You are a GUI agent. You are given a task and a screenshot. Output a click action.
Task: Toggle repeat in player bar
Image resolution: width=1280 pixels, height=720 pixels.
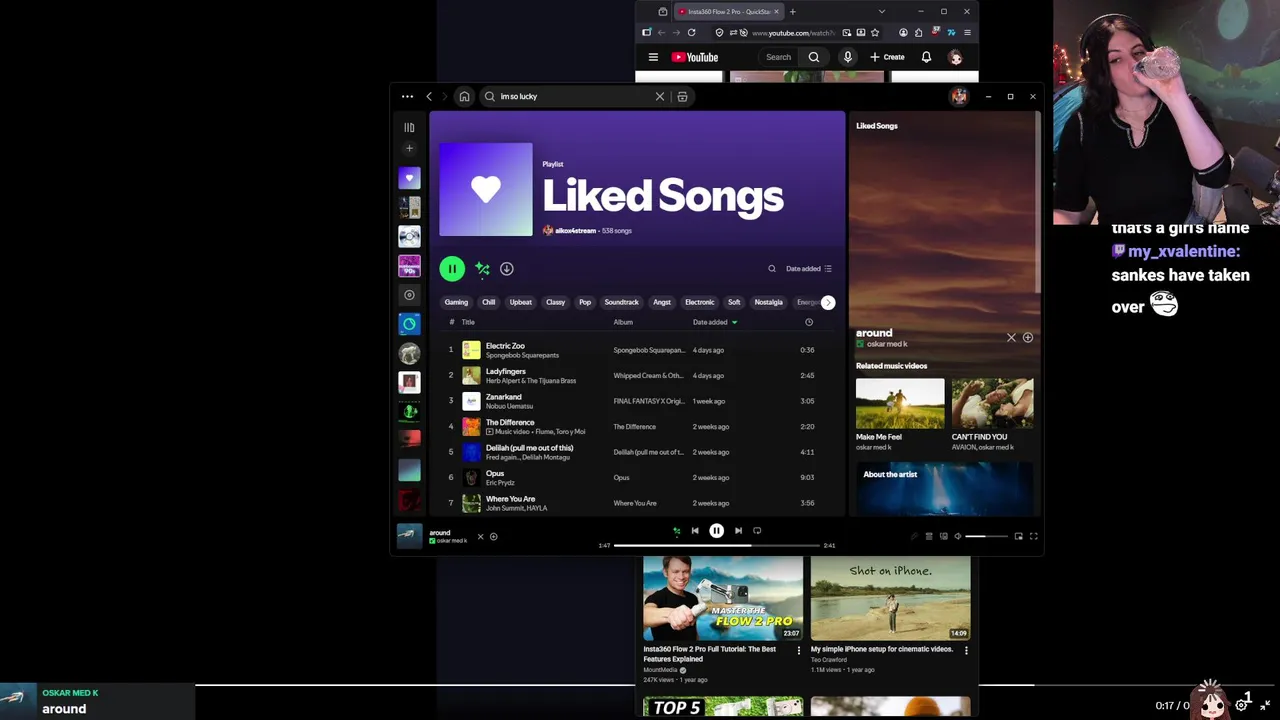[x=757, y=531]
